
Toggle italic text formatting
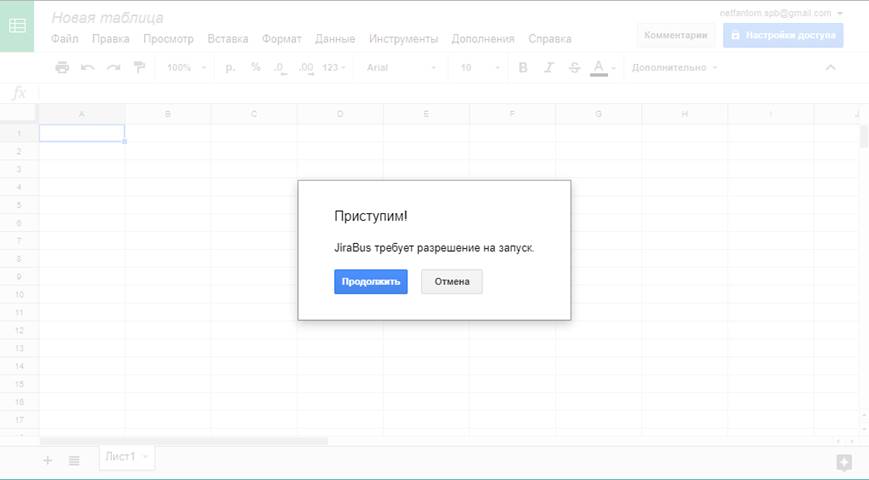point(548,68)
